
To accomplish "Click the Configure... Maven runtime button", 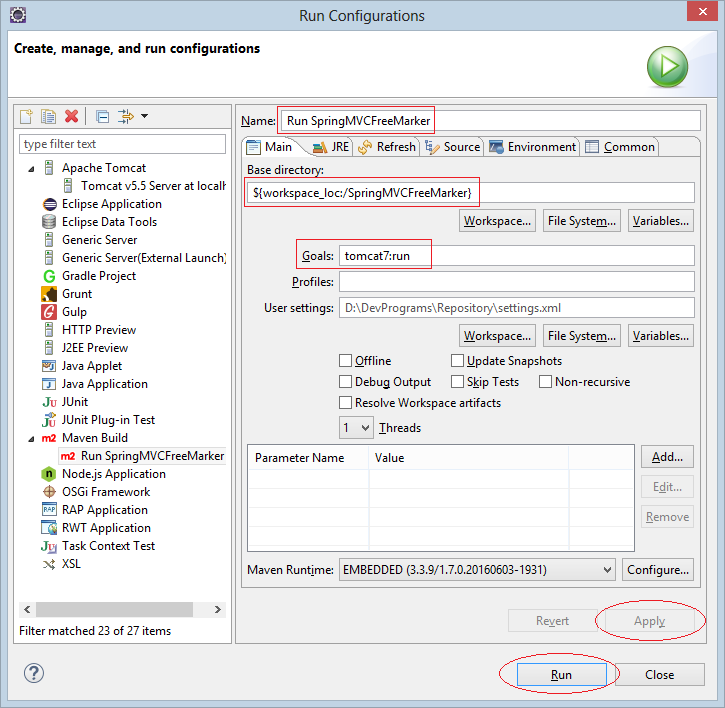I will click(658, 570).
